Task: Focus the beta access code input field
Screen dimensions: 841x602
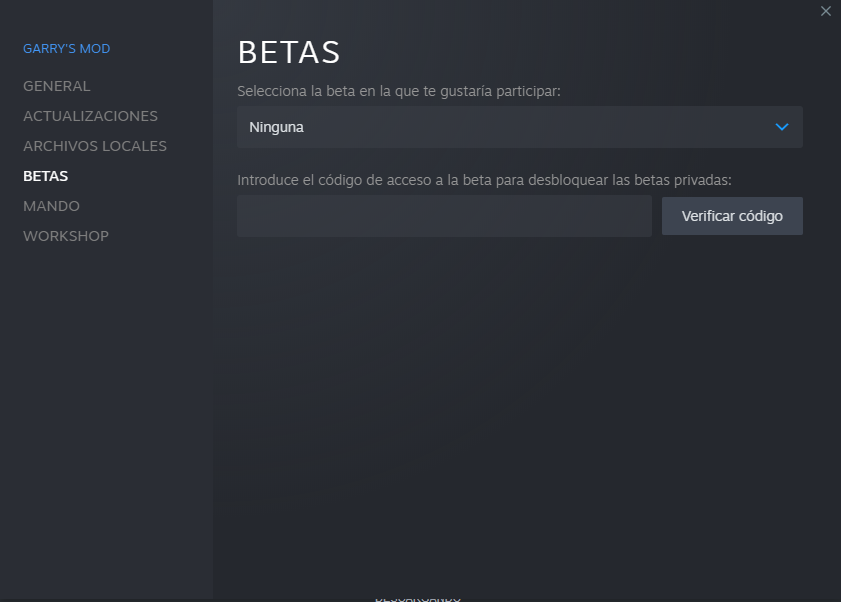Action: click(444, 216)
